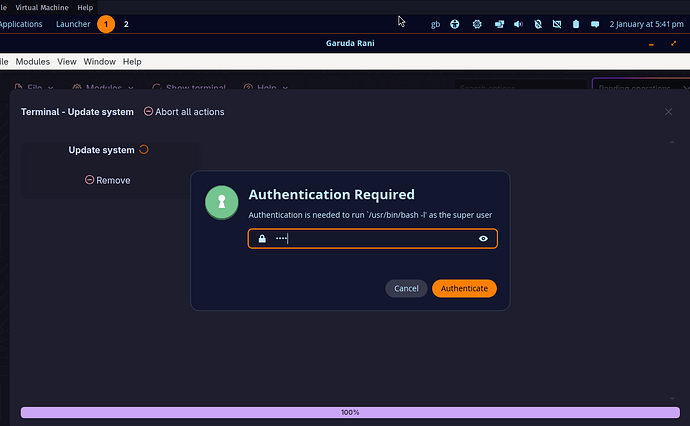
Task: Close the Terminal - Update system panel
Action: [668, 112]
